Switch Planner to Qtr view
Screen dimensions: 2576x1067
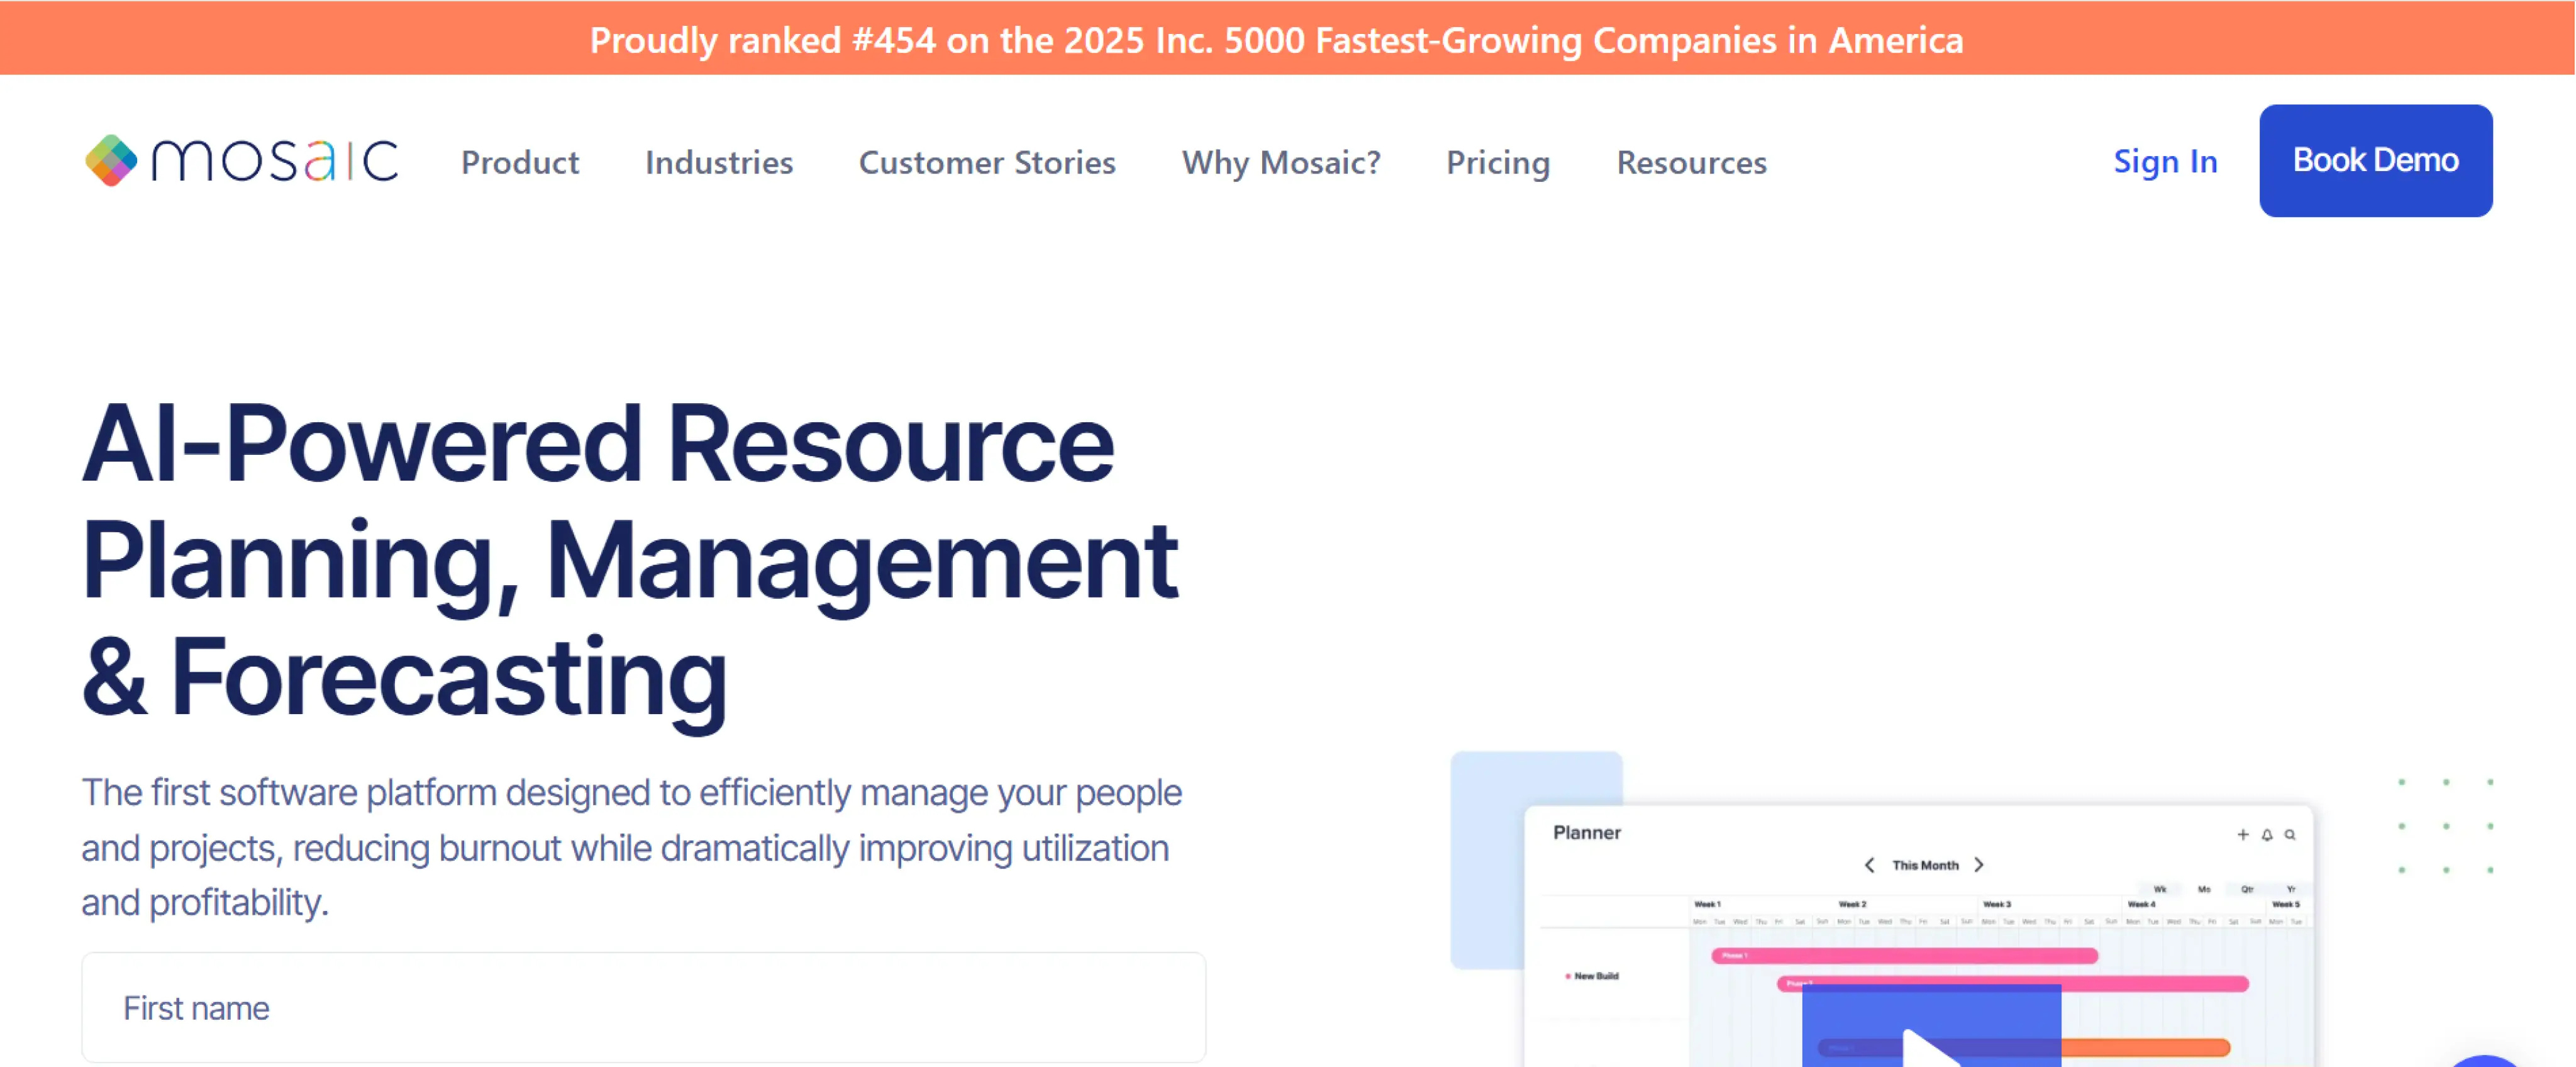2247,889
